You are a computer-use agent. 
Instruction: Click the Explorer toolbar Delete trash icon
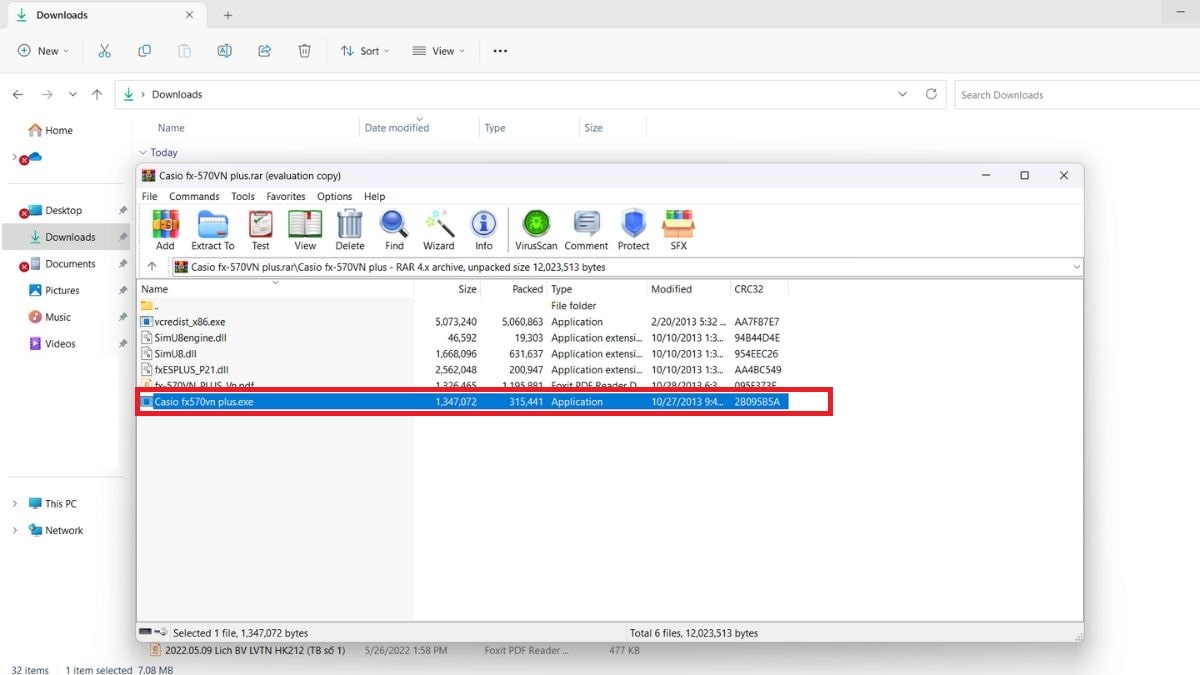[x=305, y=51]
